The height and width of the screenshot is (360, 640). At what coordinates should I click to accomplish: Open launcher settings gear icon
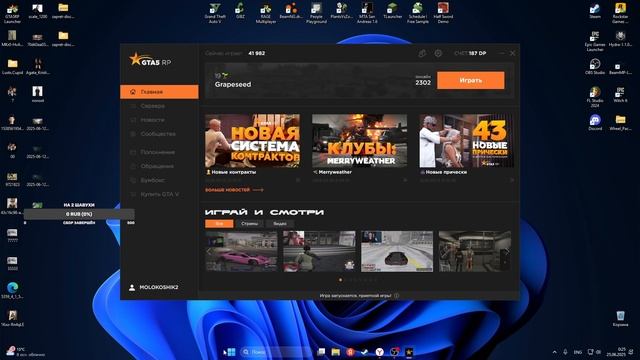pos(438,53)
